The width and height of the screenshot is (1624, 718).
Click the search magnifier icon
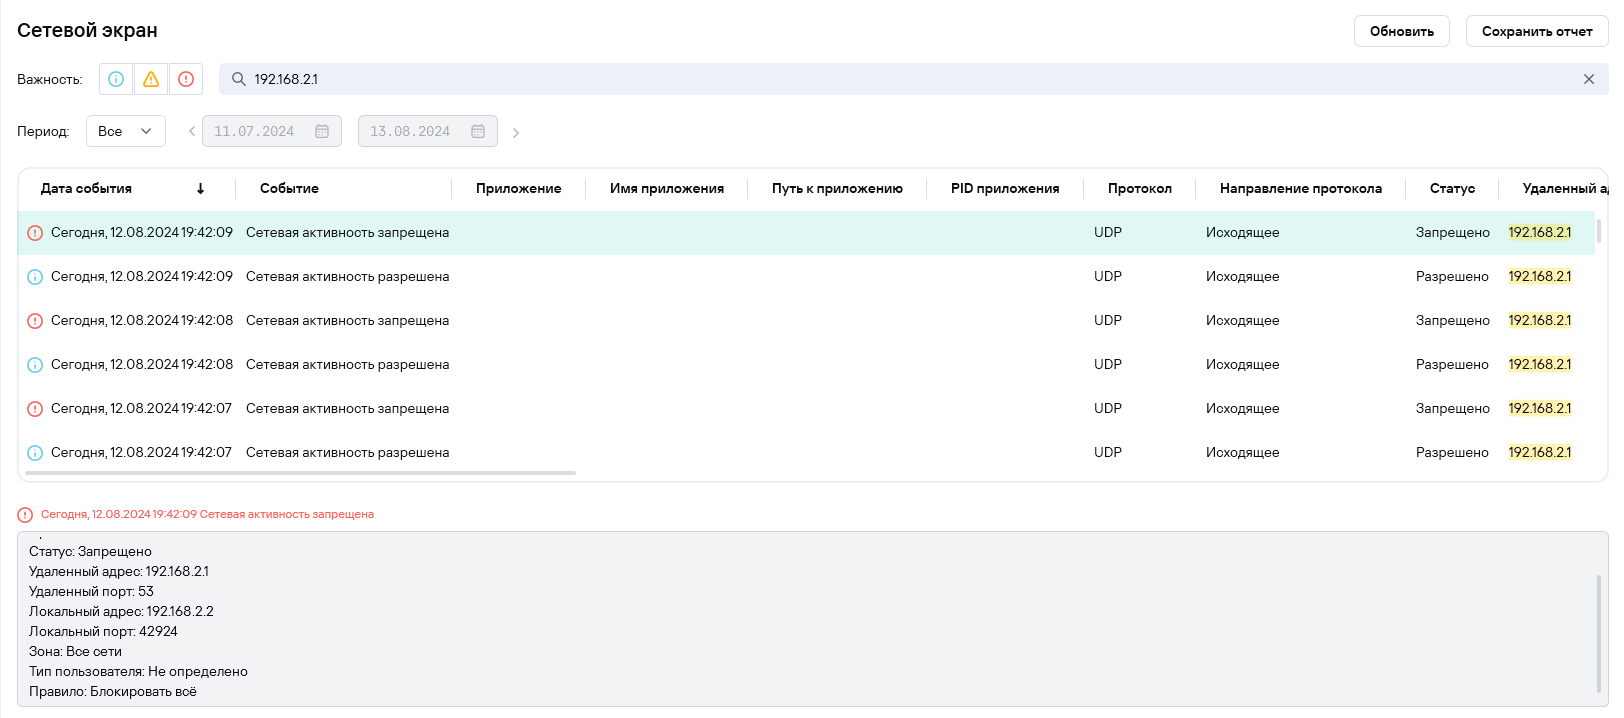(x=239, y=79)
